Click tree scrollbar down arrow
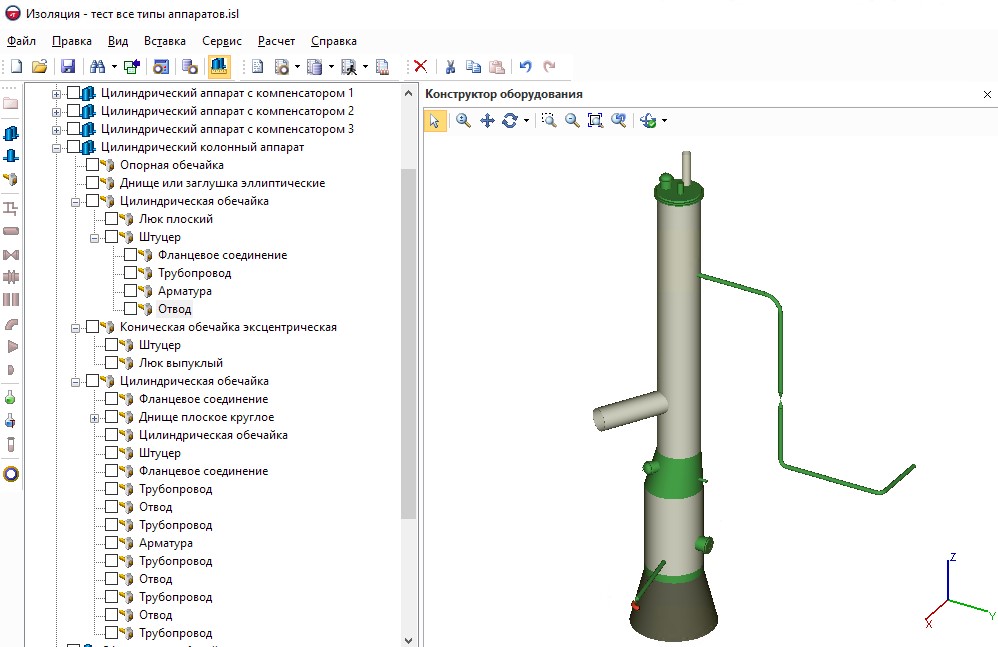Viewport: 998px width, 647px height. pos(409,640)
